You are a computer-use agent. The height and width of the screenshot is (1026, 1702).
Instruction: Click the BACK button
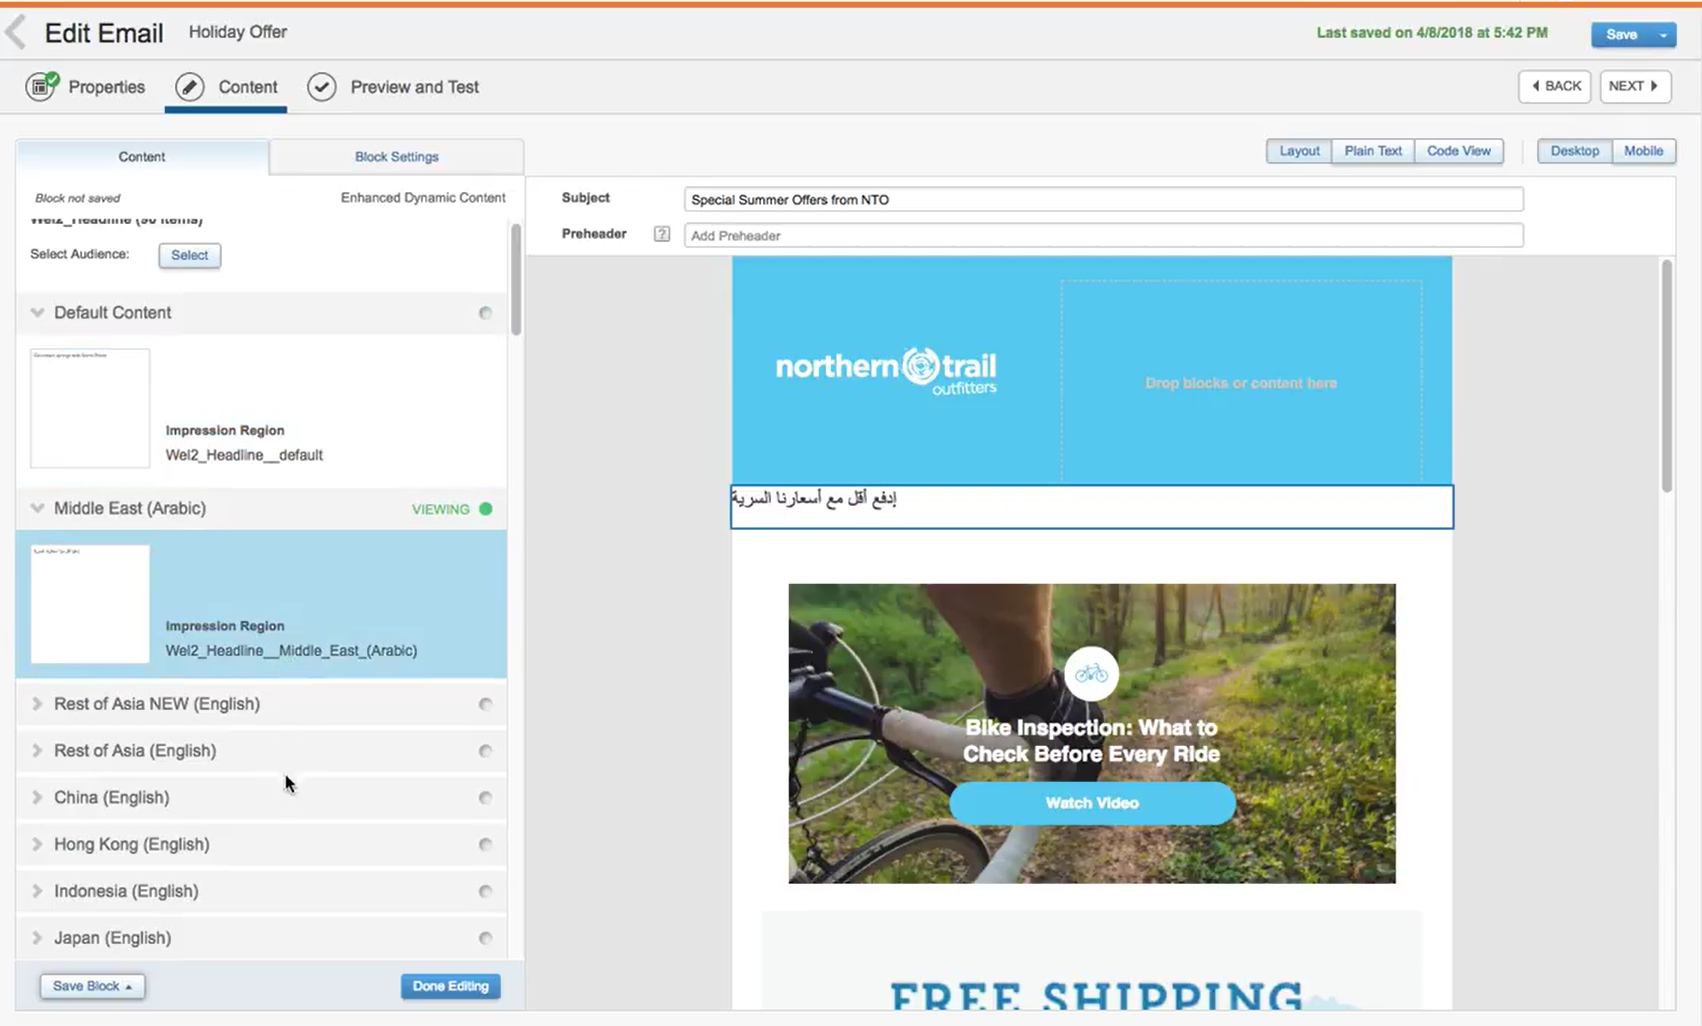point(1555,86)
